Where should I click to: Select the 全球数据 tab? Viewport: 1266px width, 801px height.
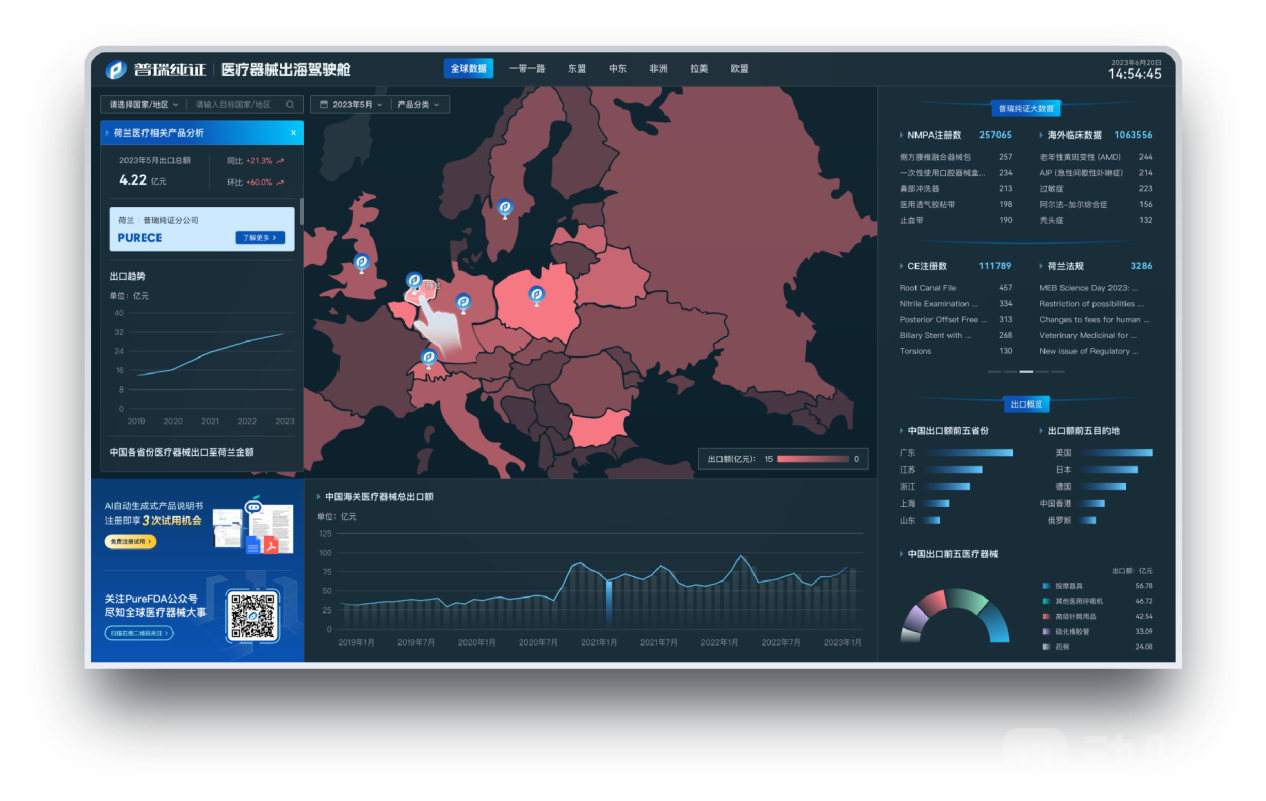(x=468, y=69)
